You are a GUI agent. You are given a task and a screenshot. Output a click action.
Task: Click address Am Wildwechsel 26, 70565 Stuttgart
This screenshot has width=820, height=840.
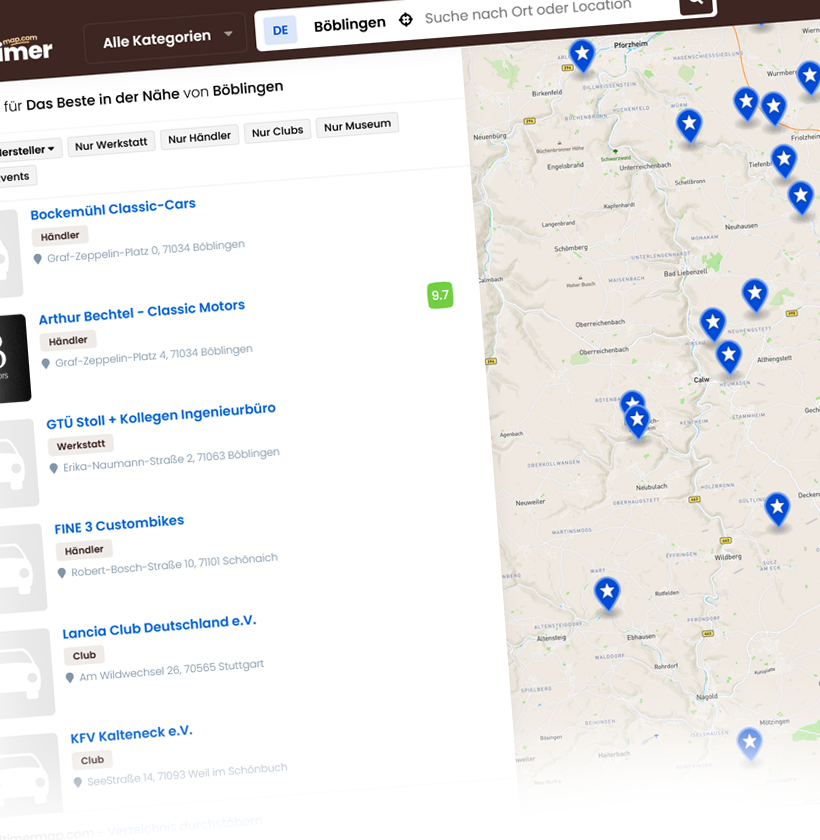coord(171,671)
